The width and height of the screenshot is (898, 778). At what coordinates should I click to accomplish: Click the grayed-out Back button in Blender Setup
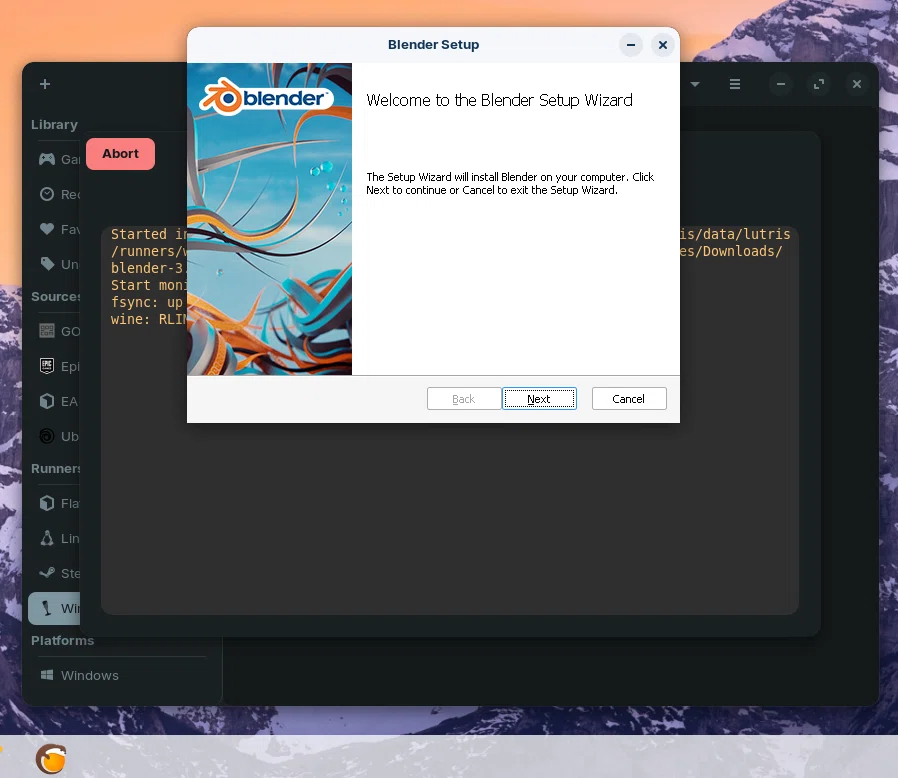[x=464, y=399]
